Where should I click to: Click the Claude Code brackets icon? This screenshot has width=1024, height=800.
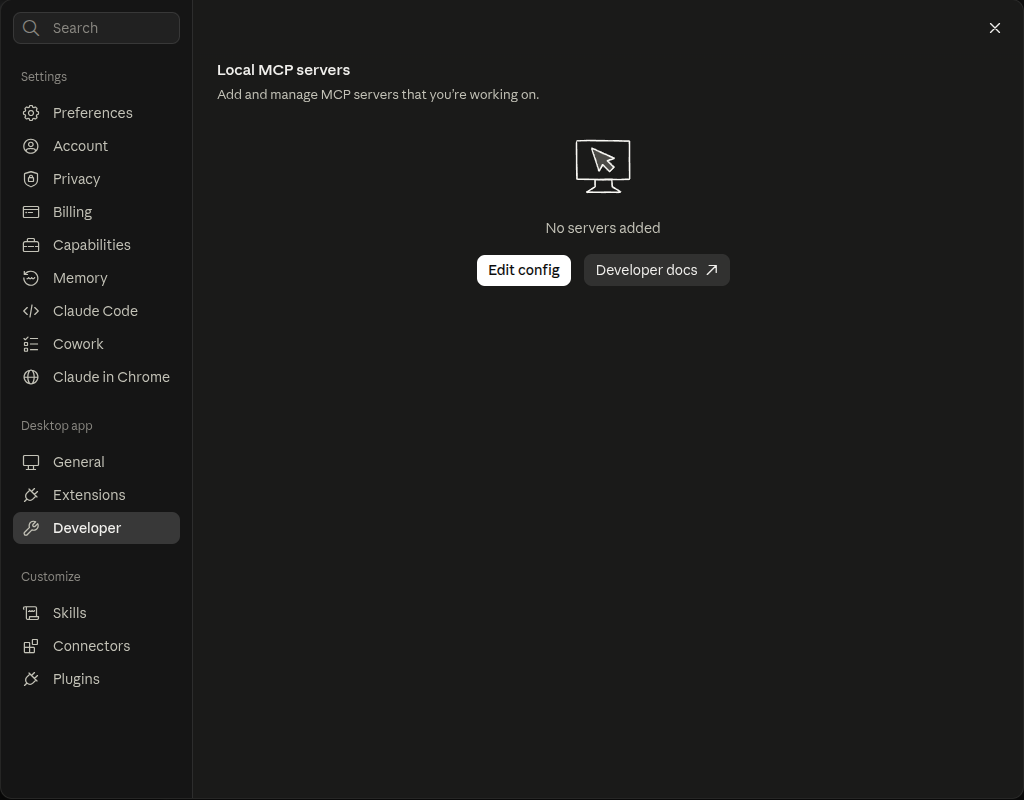pos(31,311)
